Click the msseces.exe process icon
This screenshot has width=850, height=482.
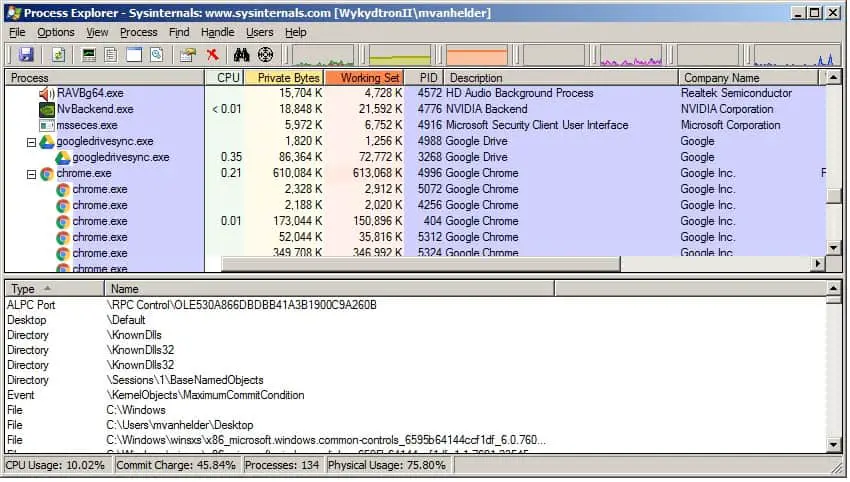coord(47,125)
